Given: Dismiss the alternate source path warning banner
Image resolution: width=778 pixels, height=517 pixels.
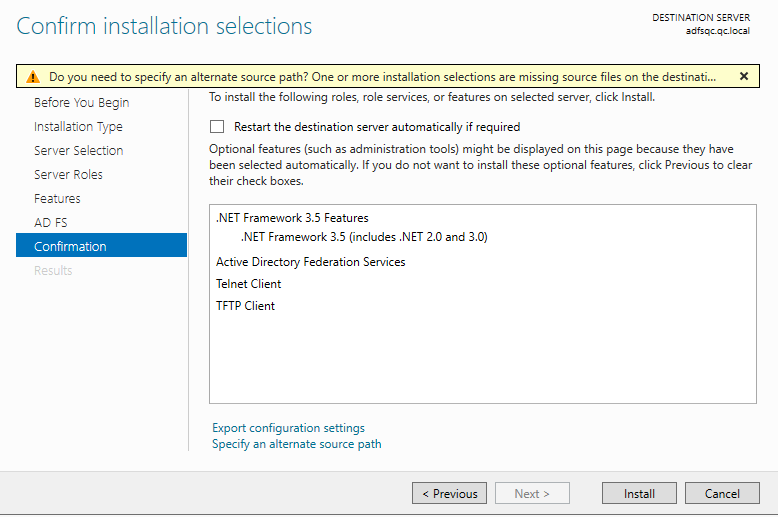Looking at the screenshot, I should click(x=743, y=76).
